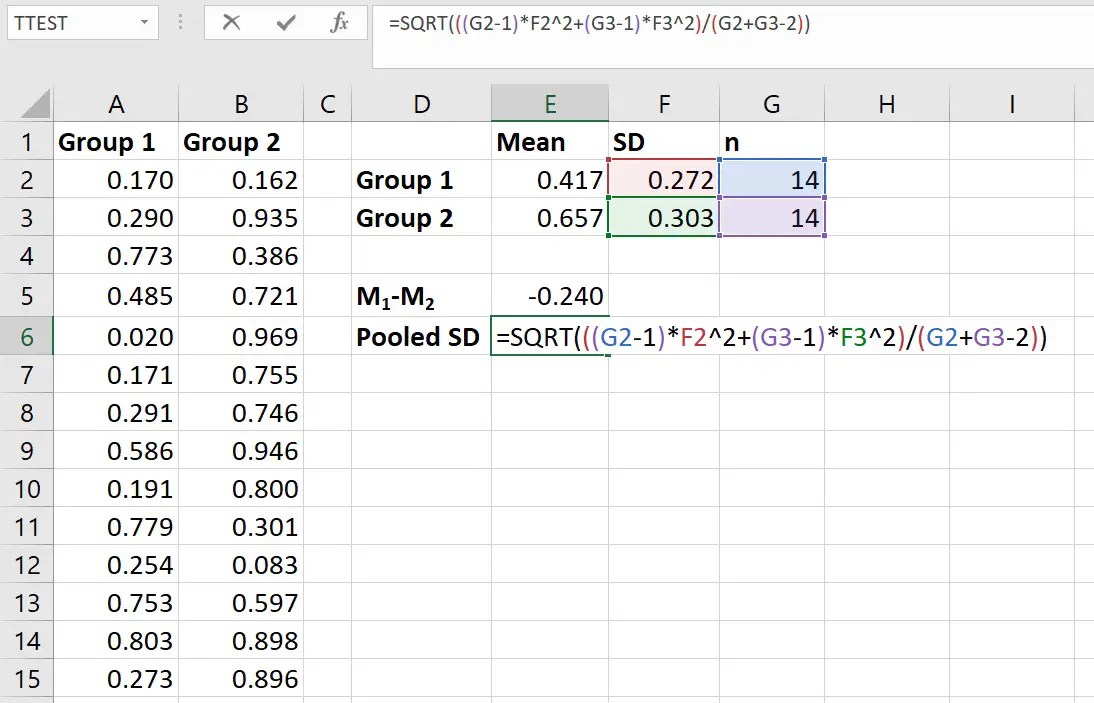The height and width of the screenshot is (703, 1094).
Task: Select column E header
Action: (x=549, y=103)
